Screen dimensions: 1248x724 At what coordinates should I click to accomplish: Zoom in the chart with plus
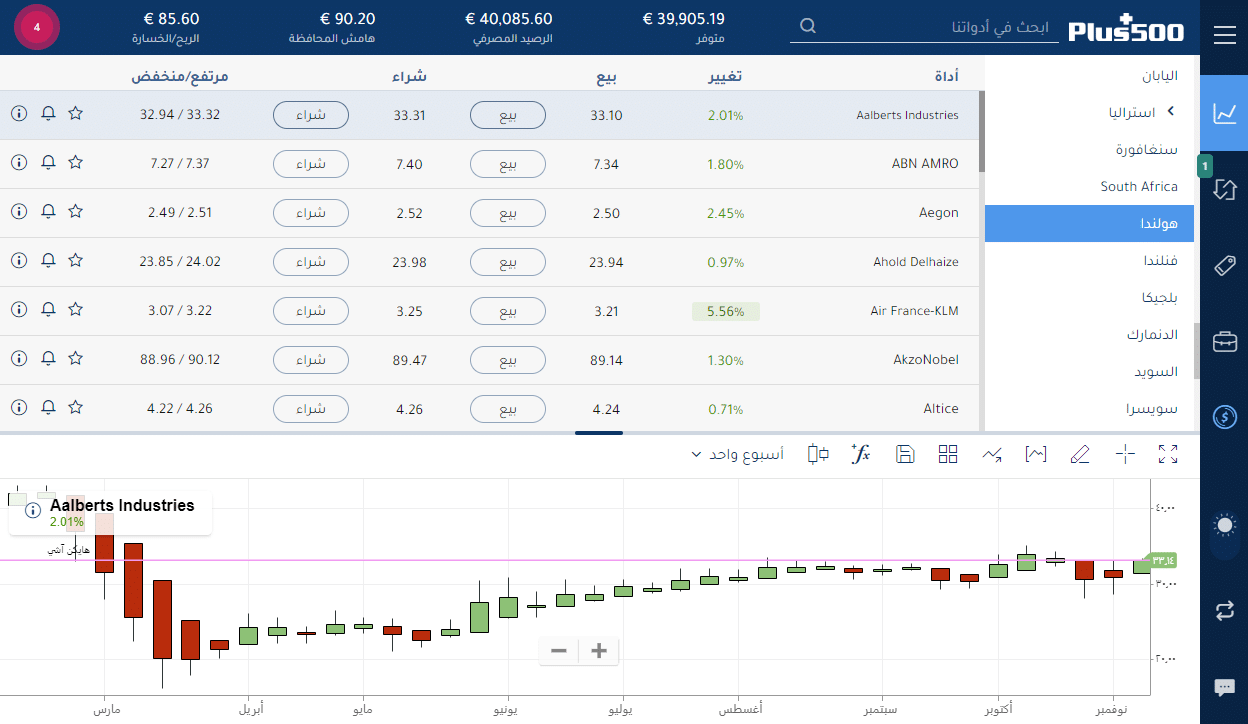coord(599,651)
